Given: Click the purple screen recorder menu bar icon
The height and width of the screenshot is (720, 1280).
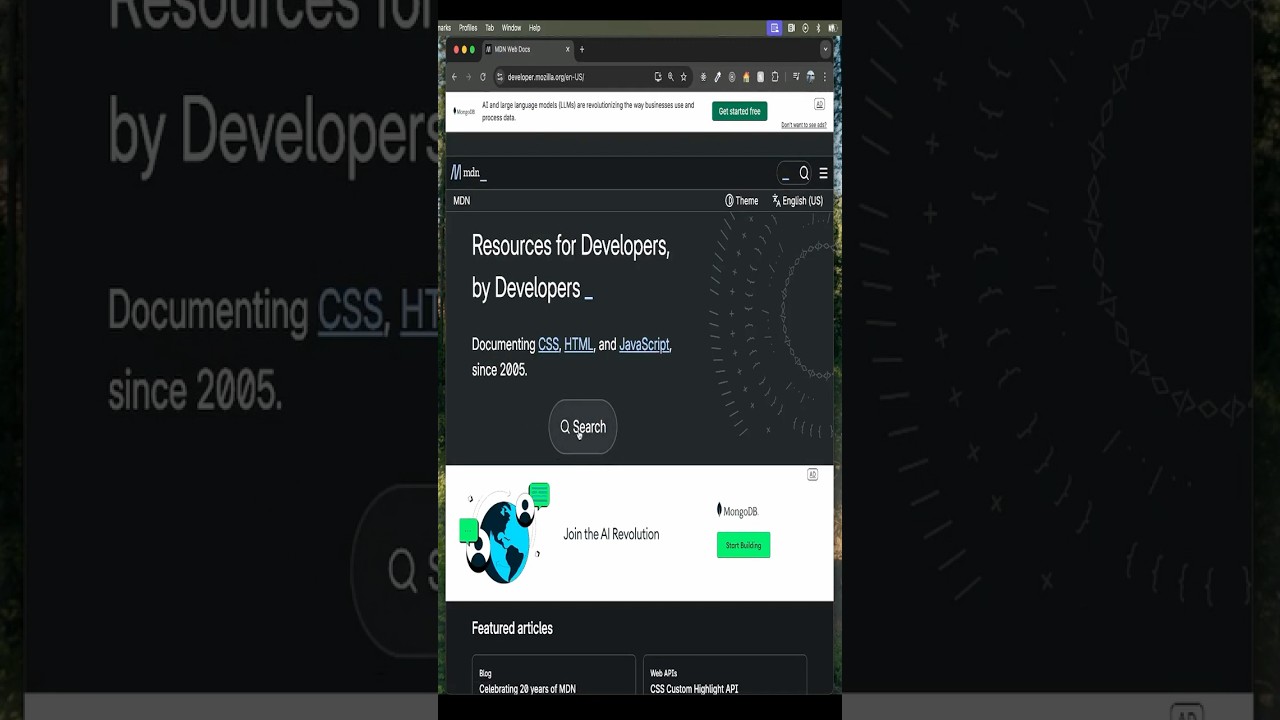Looking at the screenshot, I should 774,28.
